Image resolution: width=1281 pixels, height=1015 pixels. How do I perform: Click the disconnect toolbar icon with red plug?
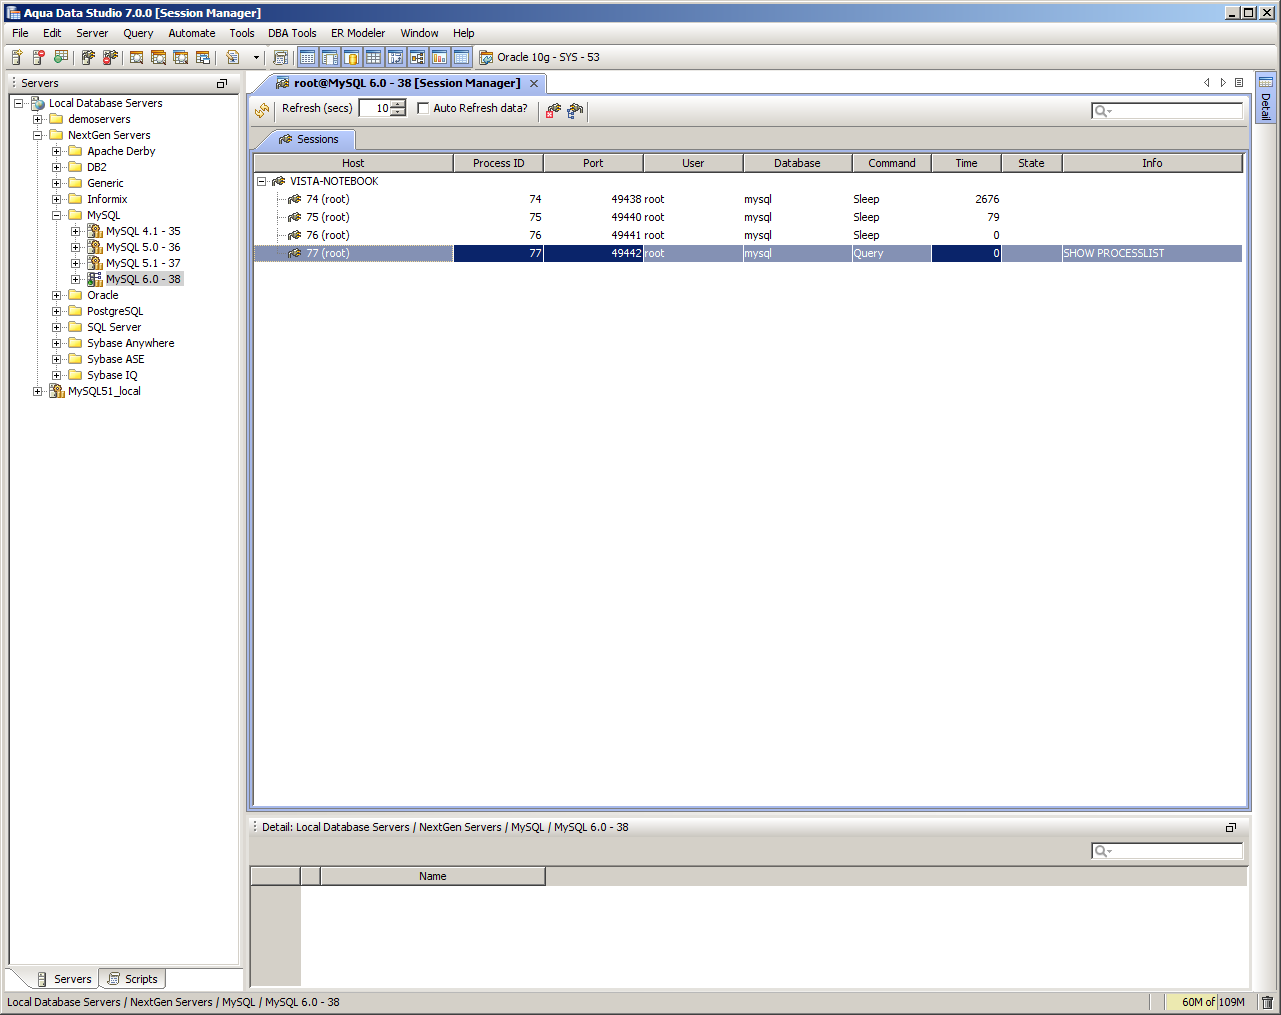click(110, 57)
